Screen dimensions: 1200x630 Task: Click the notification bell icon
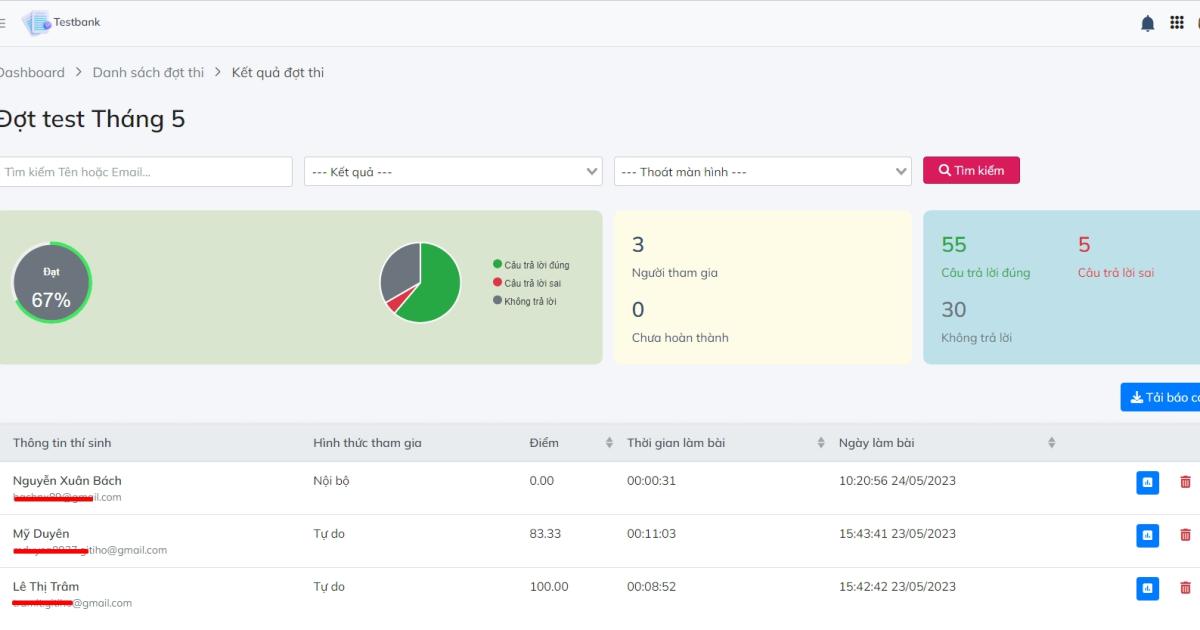tap(1147, 23)
